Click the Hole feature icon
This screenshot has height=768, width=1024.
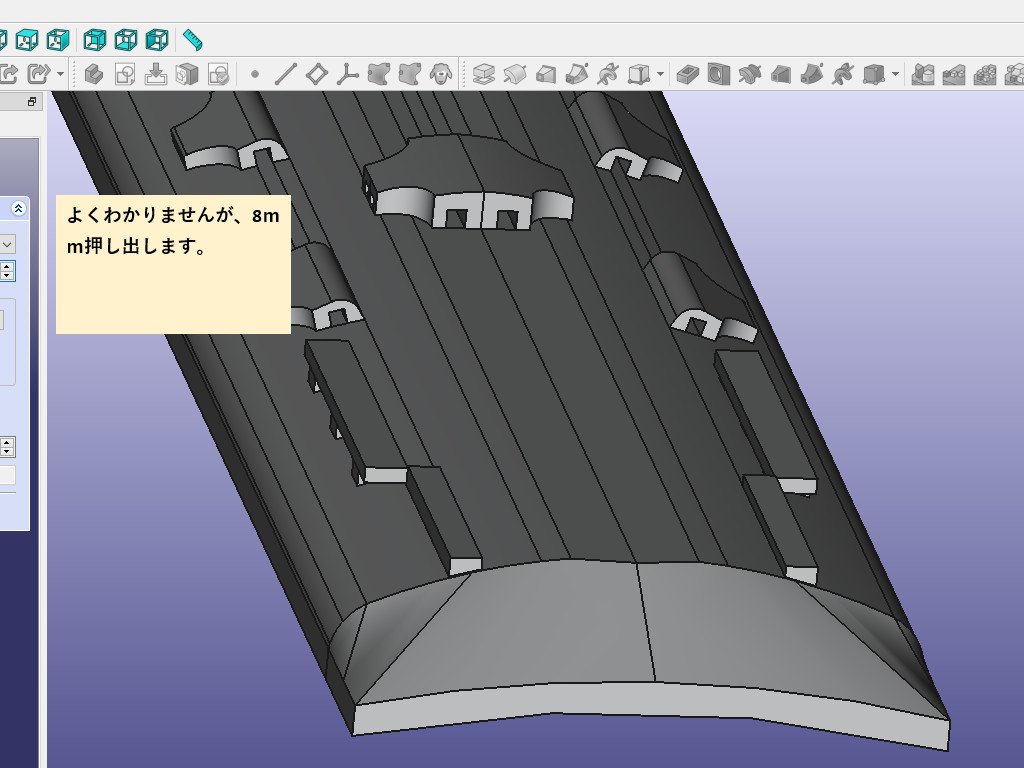point(718,74)
